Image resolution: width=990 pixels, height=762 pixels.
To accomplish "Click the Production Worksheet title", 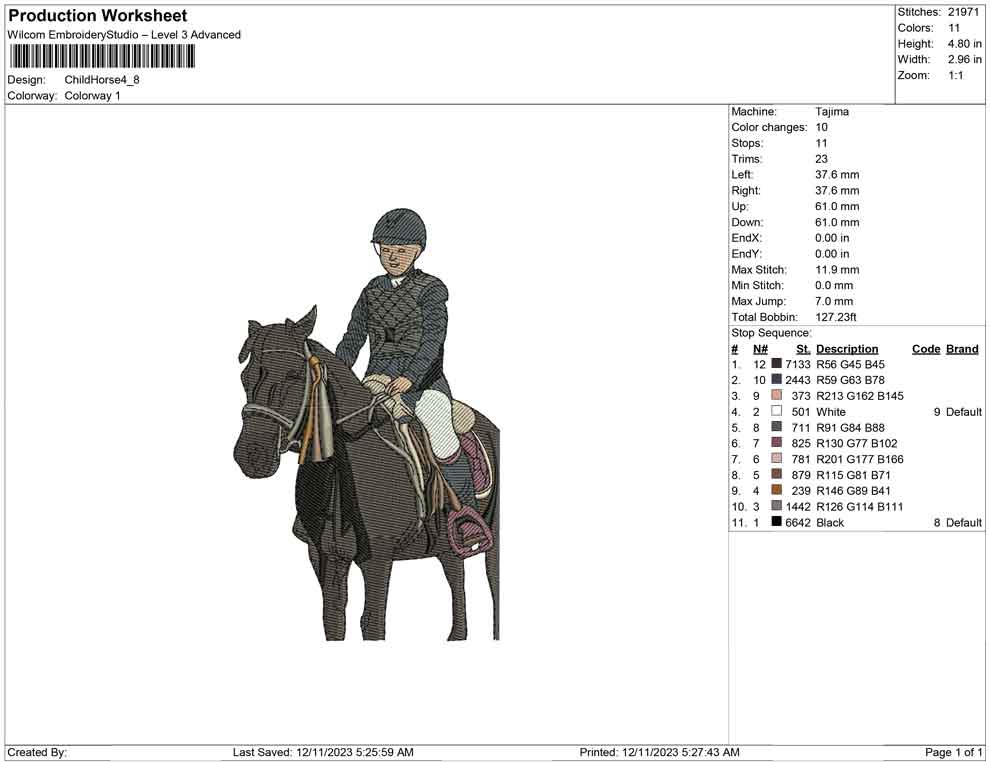I will (98, 16).
